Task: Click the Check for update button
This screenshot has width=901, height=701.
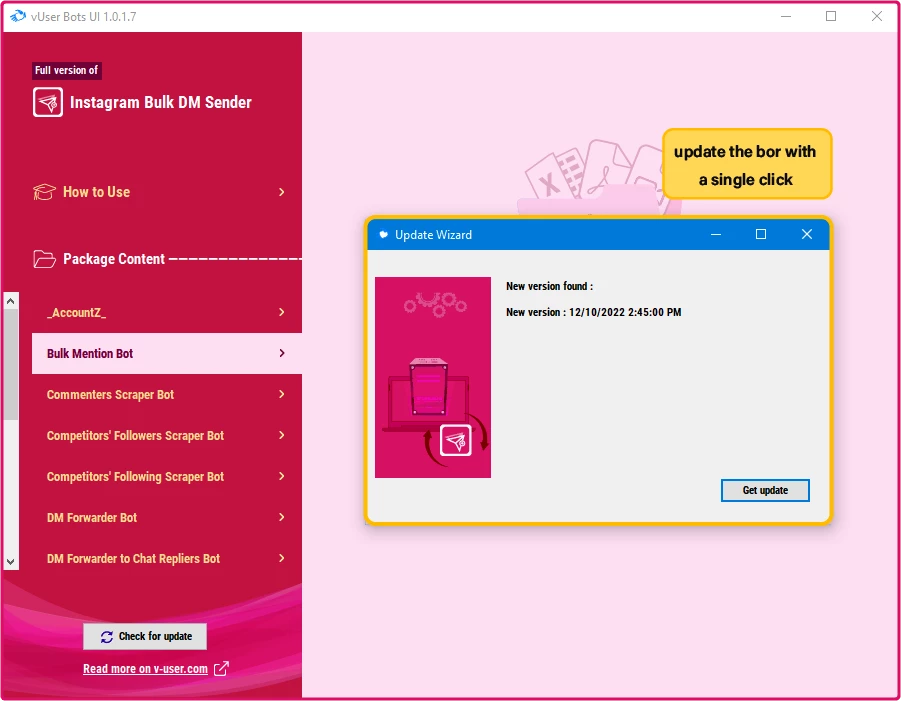Action: point(145,637)
